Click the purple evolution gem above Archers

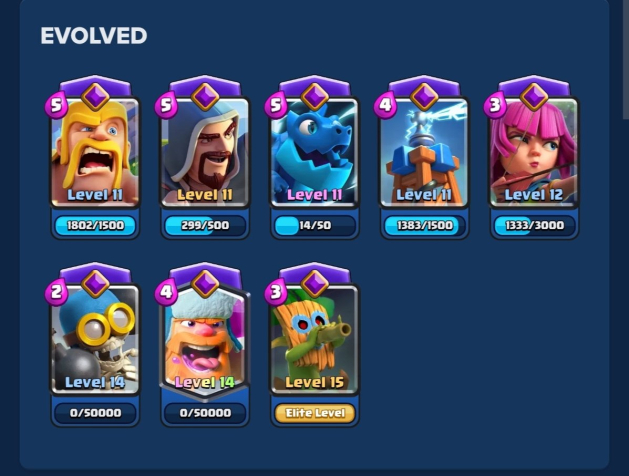point(534,97)
